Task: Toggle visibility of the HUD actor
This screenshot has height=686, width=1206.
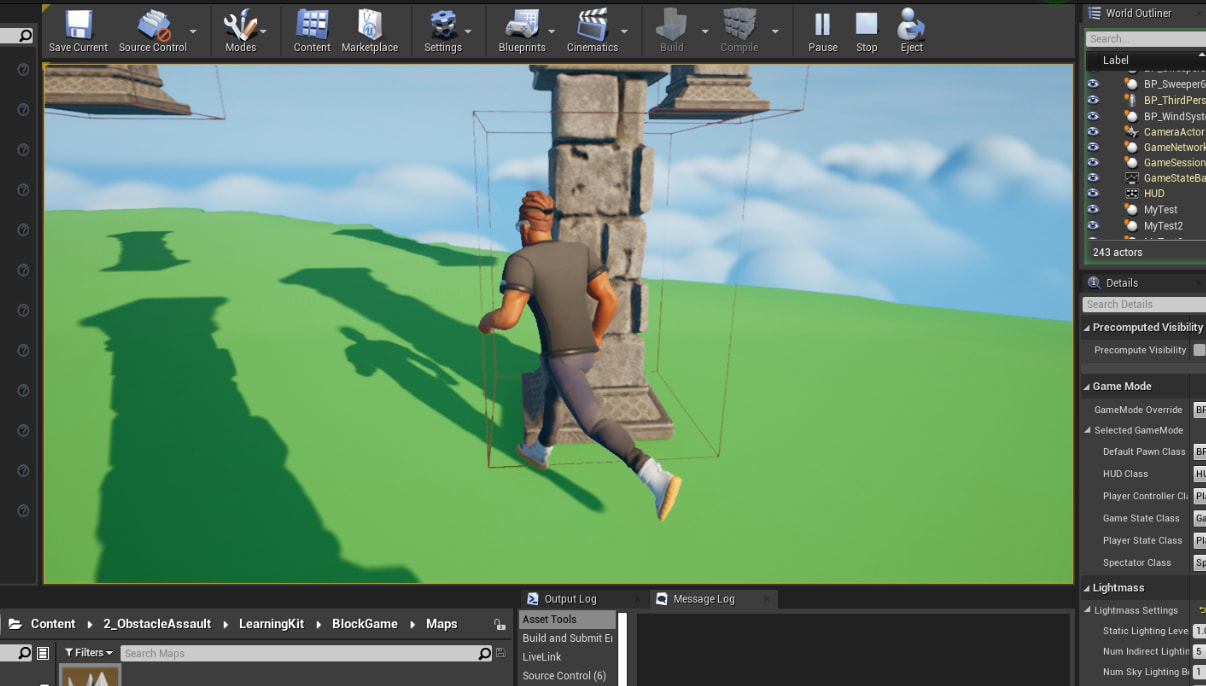Action: click(x=1093, y=194)
